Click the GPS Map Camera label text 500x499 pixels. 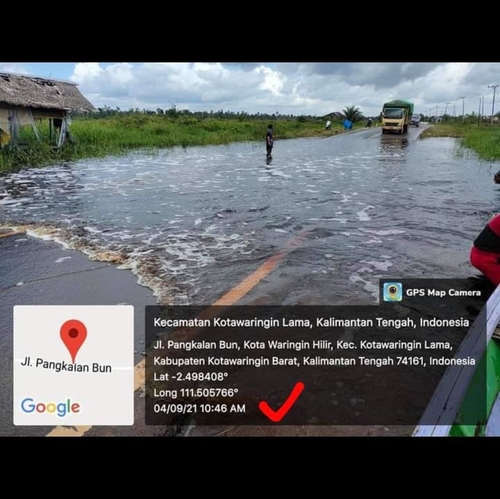tap(443, 293)
